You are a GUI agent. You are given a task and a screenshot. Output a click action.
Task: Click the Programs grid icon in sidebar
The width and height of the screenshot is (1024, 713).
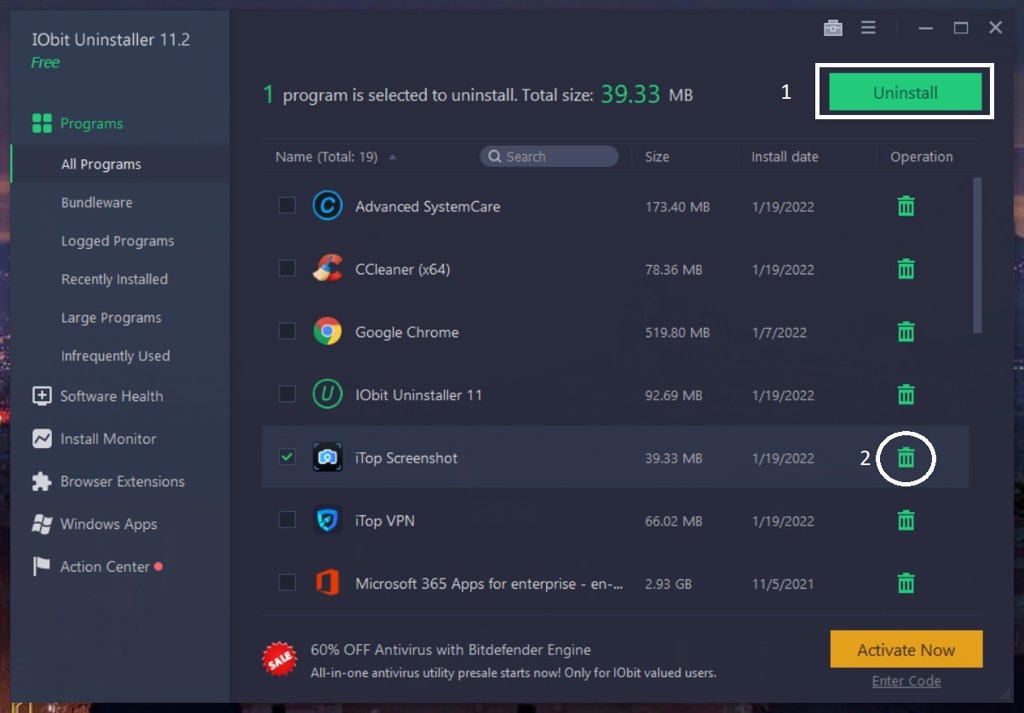click(42, 123)
